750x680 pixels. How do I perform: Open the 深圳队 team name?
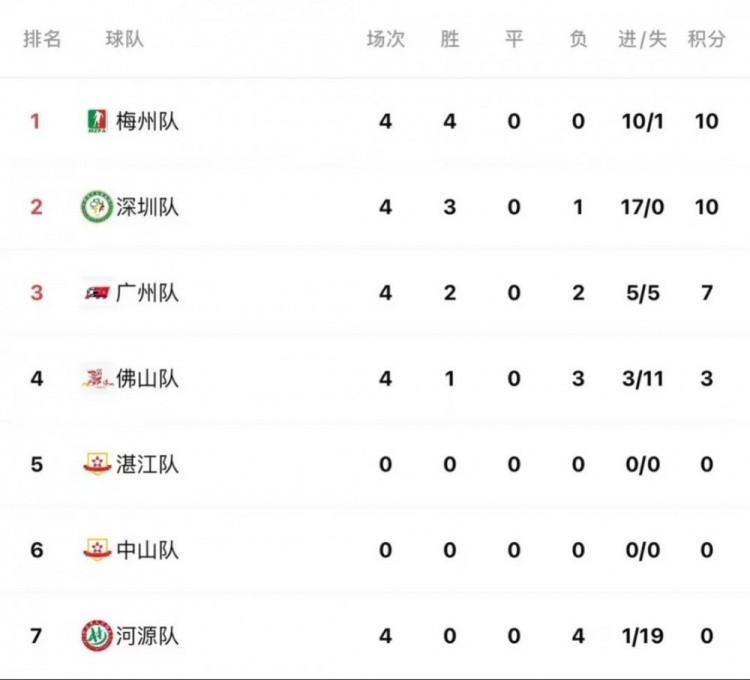coord(147,207)
